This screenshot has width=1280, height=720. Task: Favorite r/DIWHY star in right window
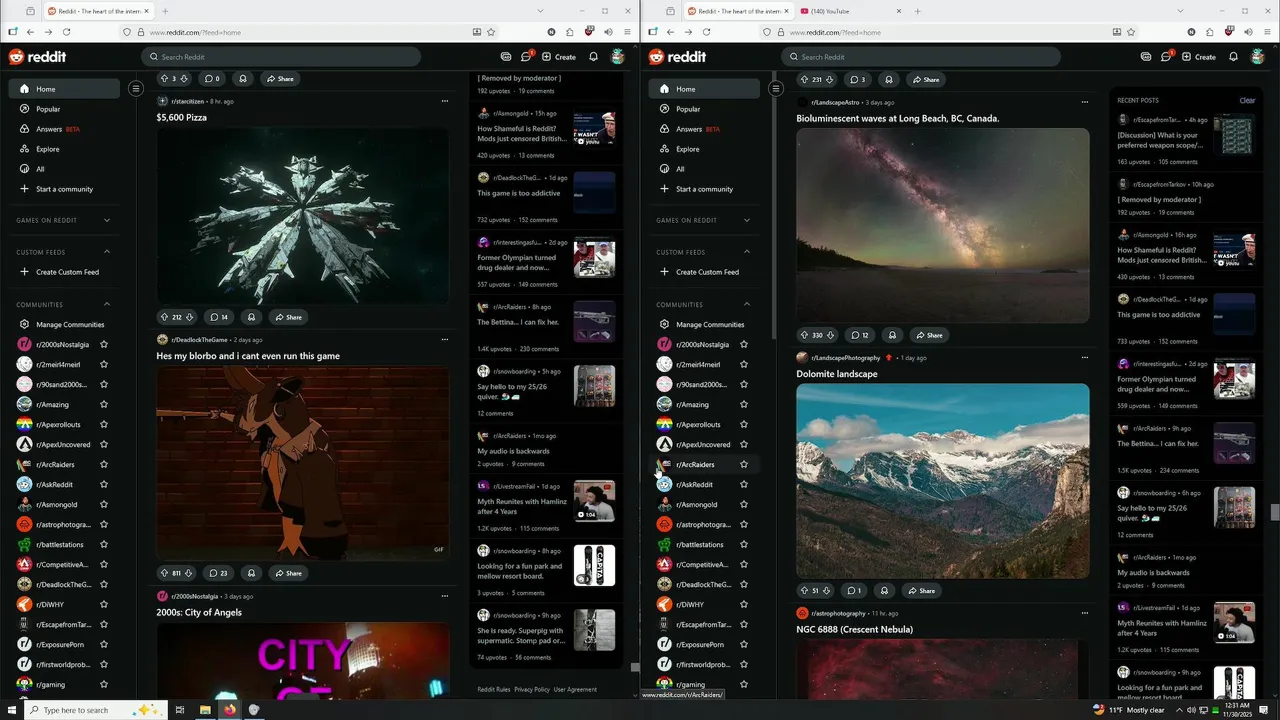pyautogui.click(x=744, y=604)
